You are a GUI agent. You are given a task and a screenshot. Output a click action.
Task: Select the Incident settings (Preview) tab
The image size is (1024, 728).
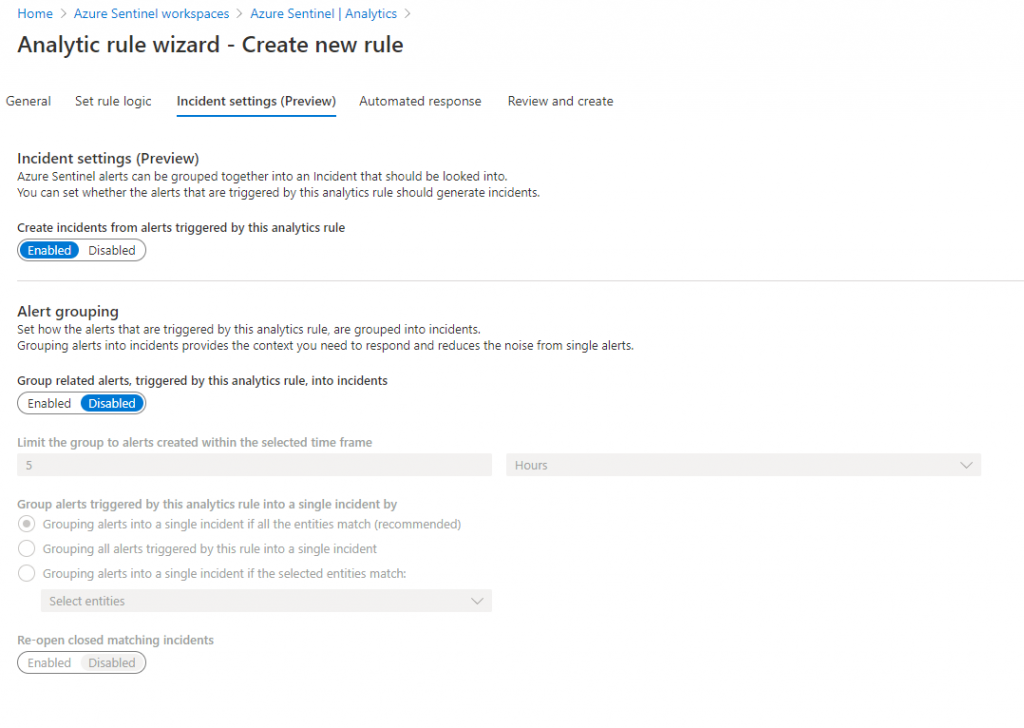pyautogui.click(x=256, y=101)
